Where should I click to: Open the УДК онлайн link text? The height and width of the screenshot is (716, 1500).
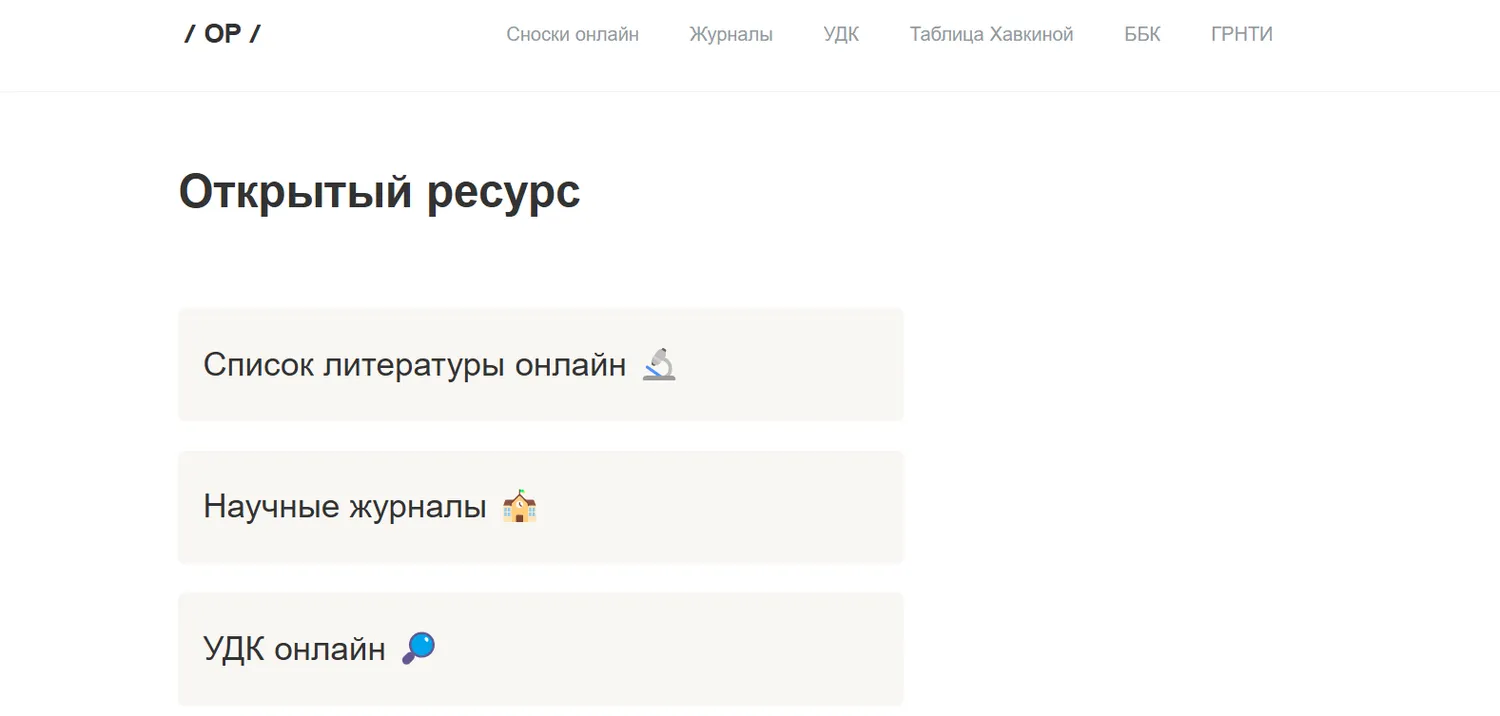pyautogui.click(x=294, y=649)
